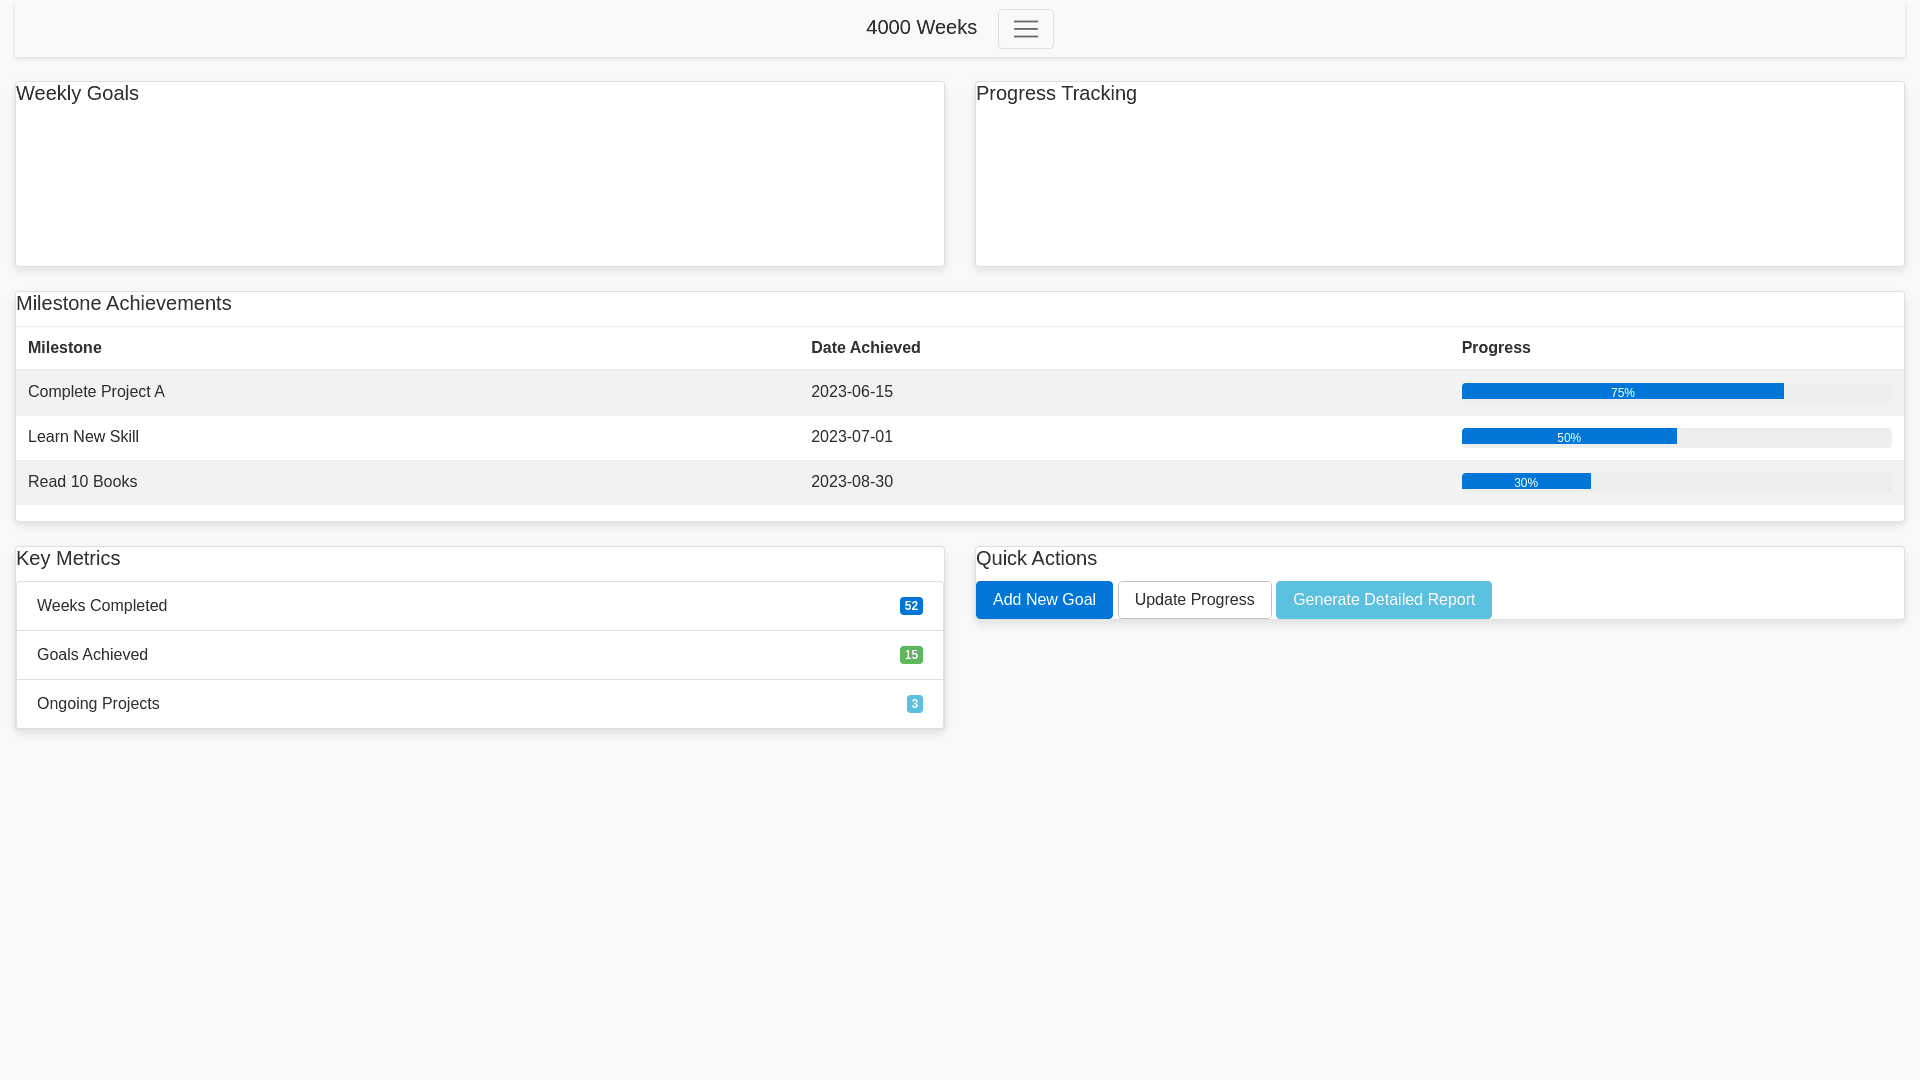
Task: Click the 3 ongoing projects badge
Action: tap(914, 704)
